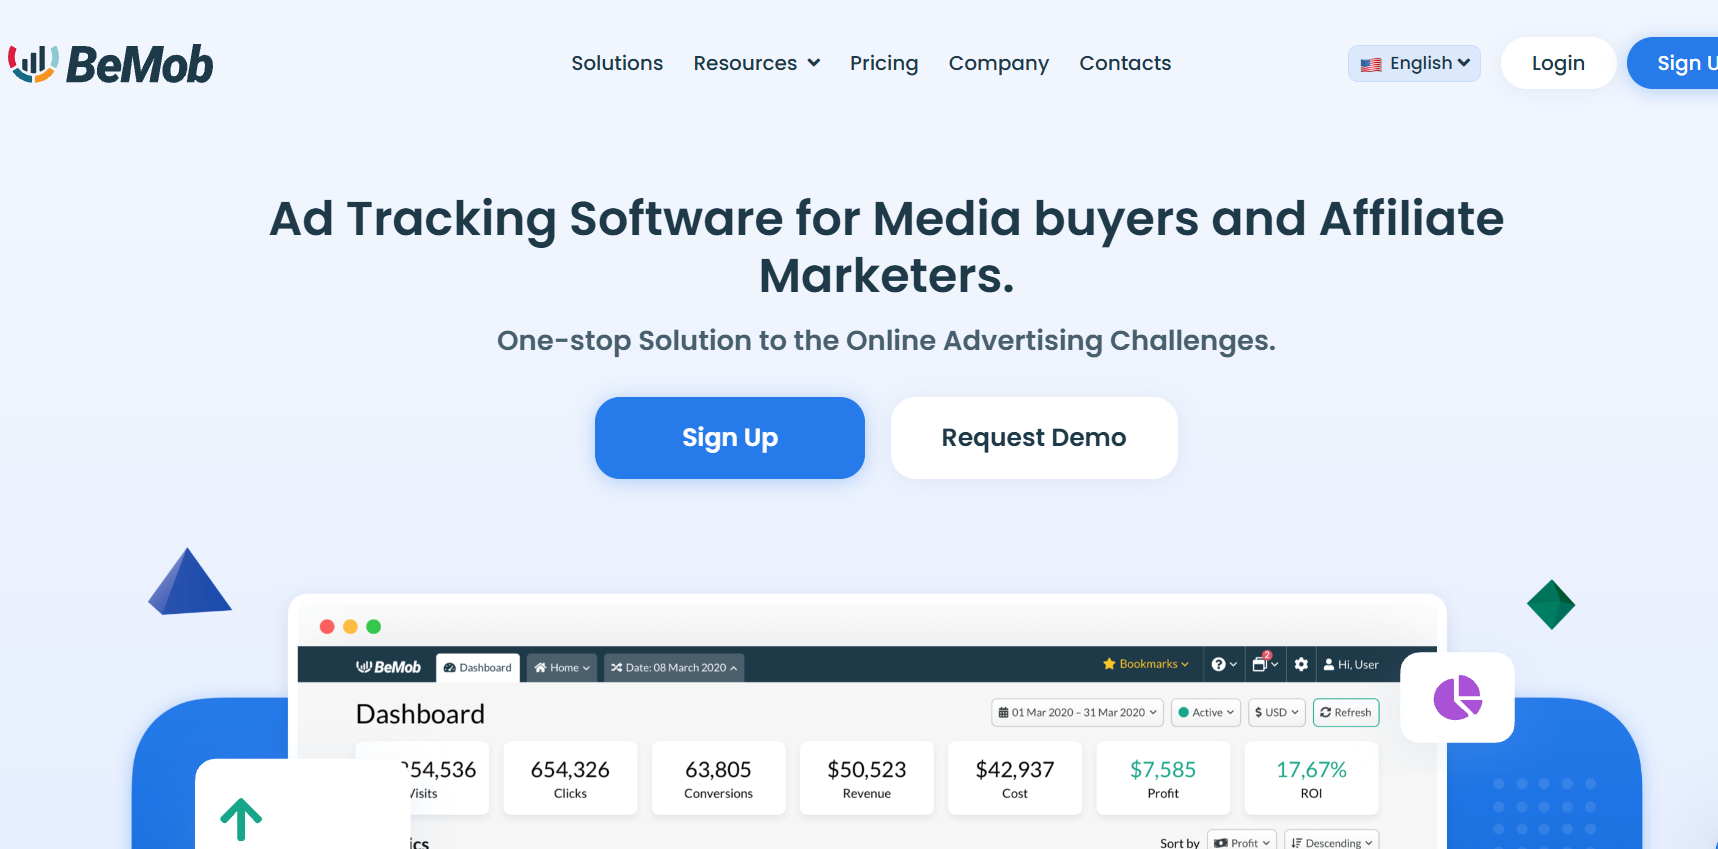This screenshot has height=849, width=1718.
Task: Click the Refresh button on the dashboard
Action: click(1346, 712)
